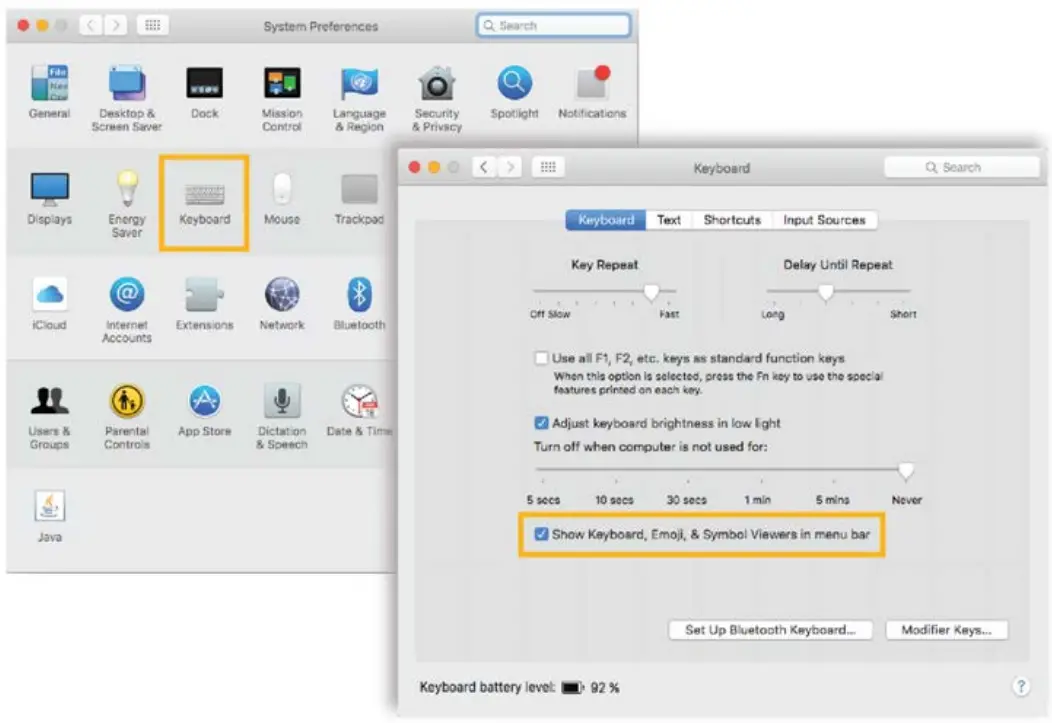Open iCloud preferences
The width and height of the screenshot is (1052, 723).
click(x=49, y=303)
